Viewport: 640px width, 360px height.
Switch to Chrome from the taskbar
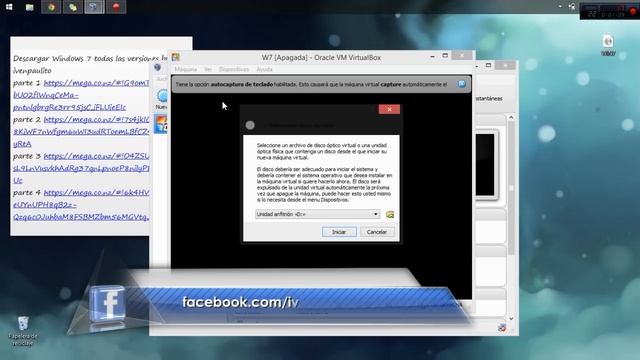click(x=51, y=7)
